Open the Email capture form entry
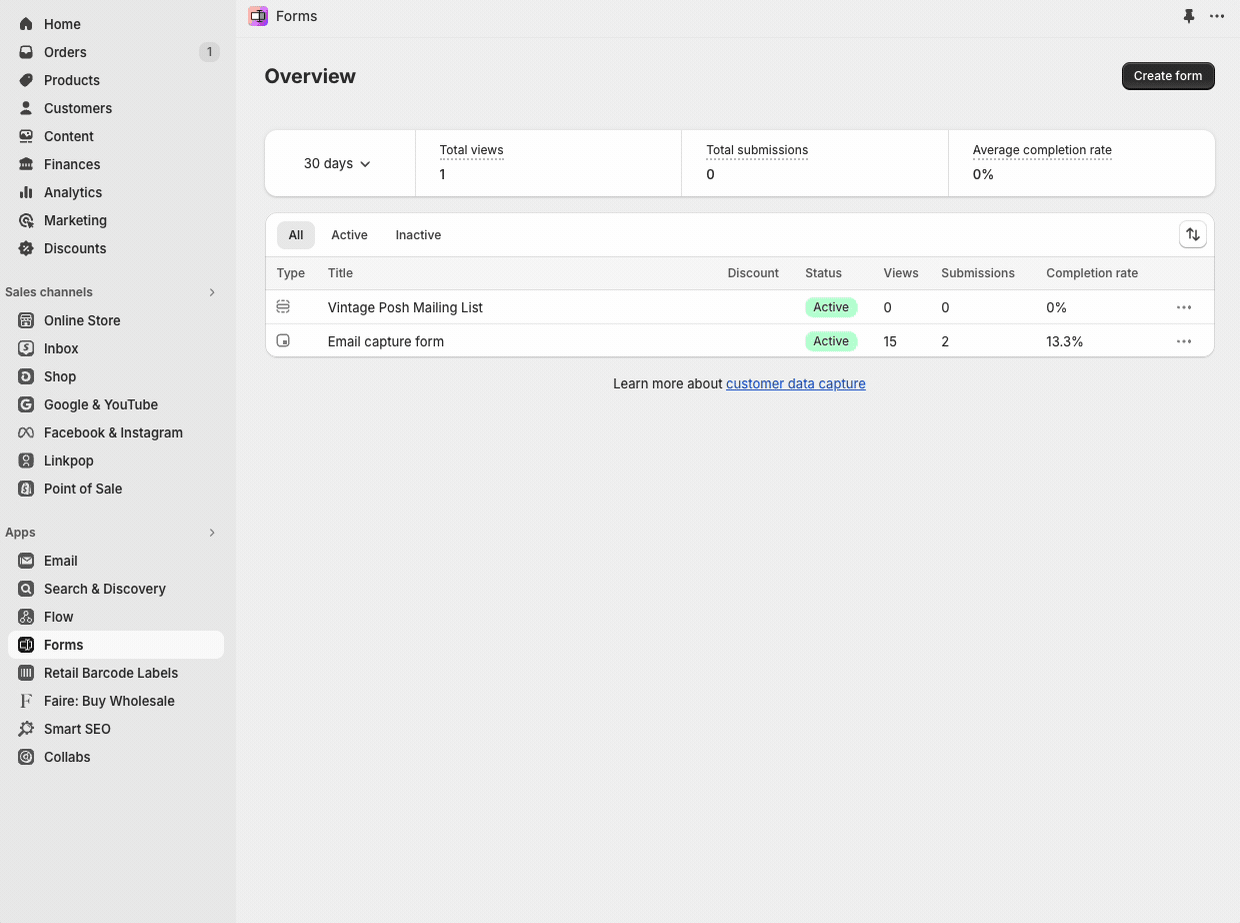This screenshot has height=923, width=1240. click(385, 341)
